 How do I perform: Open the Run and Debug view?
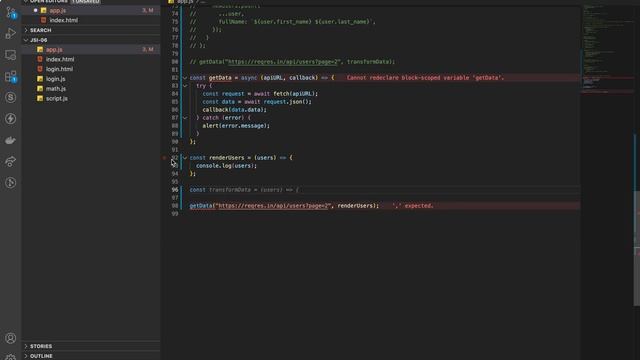tap(11, 33)
